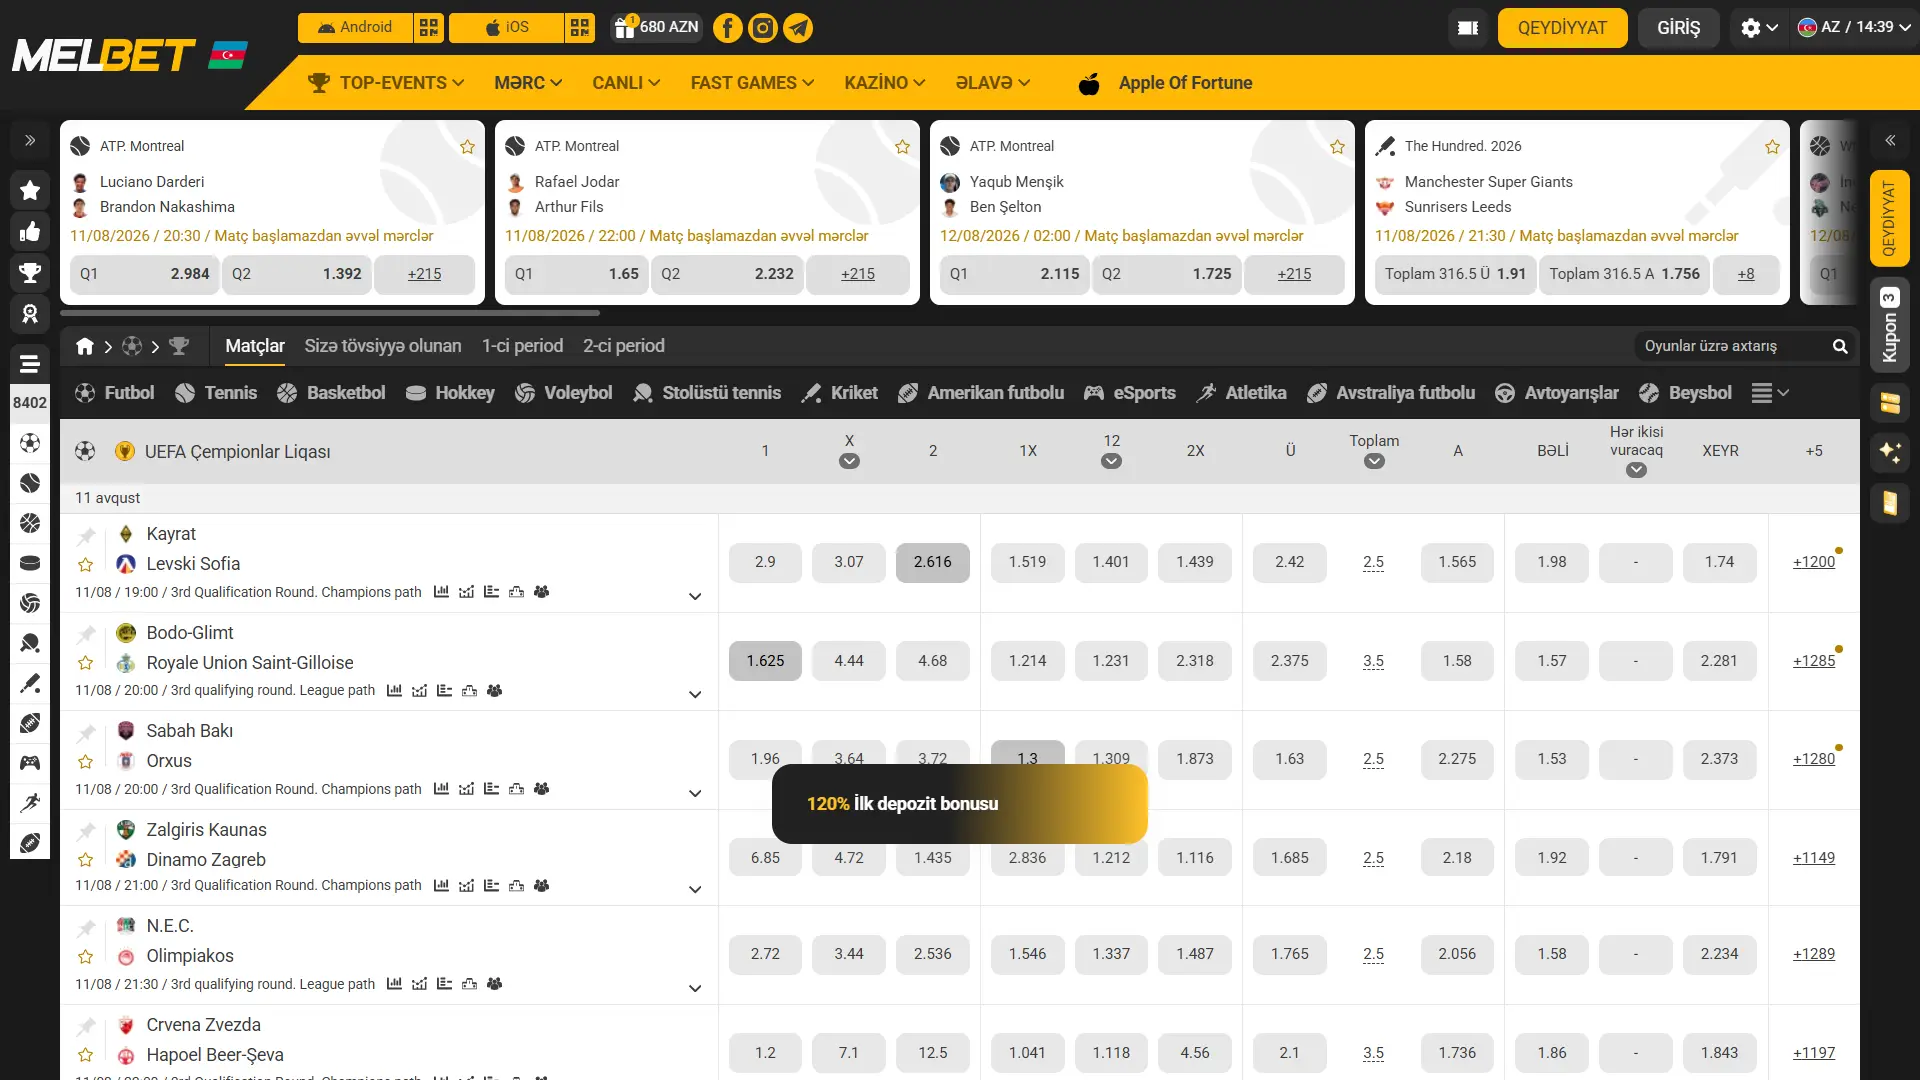Screen dimensions: 1920x1080
Task: Click the QEYDİYYAT registration button
Action: pyautogui.click(x=1562, y=28)
